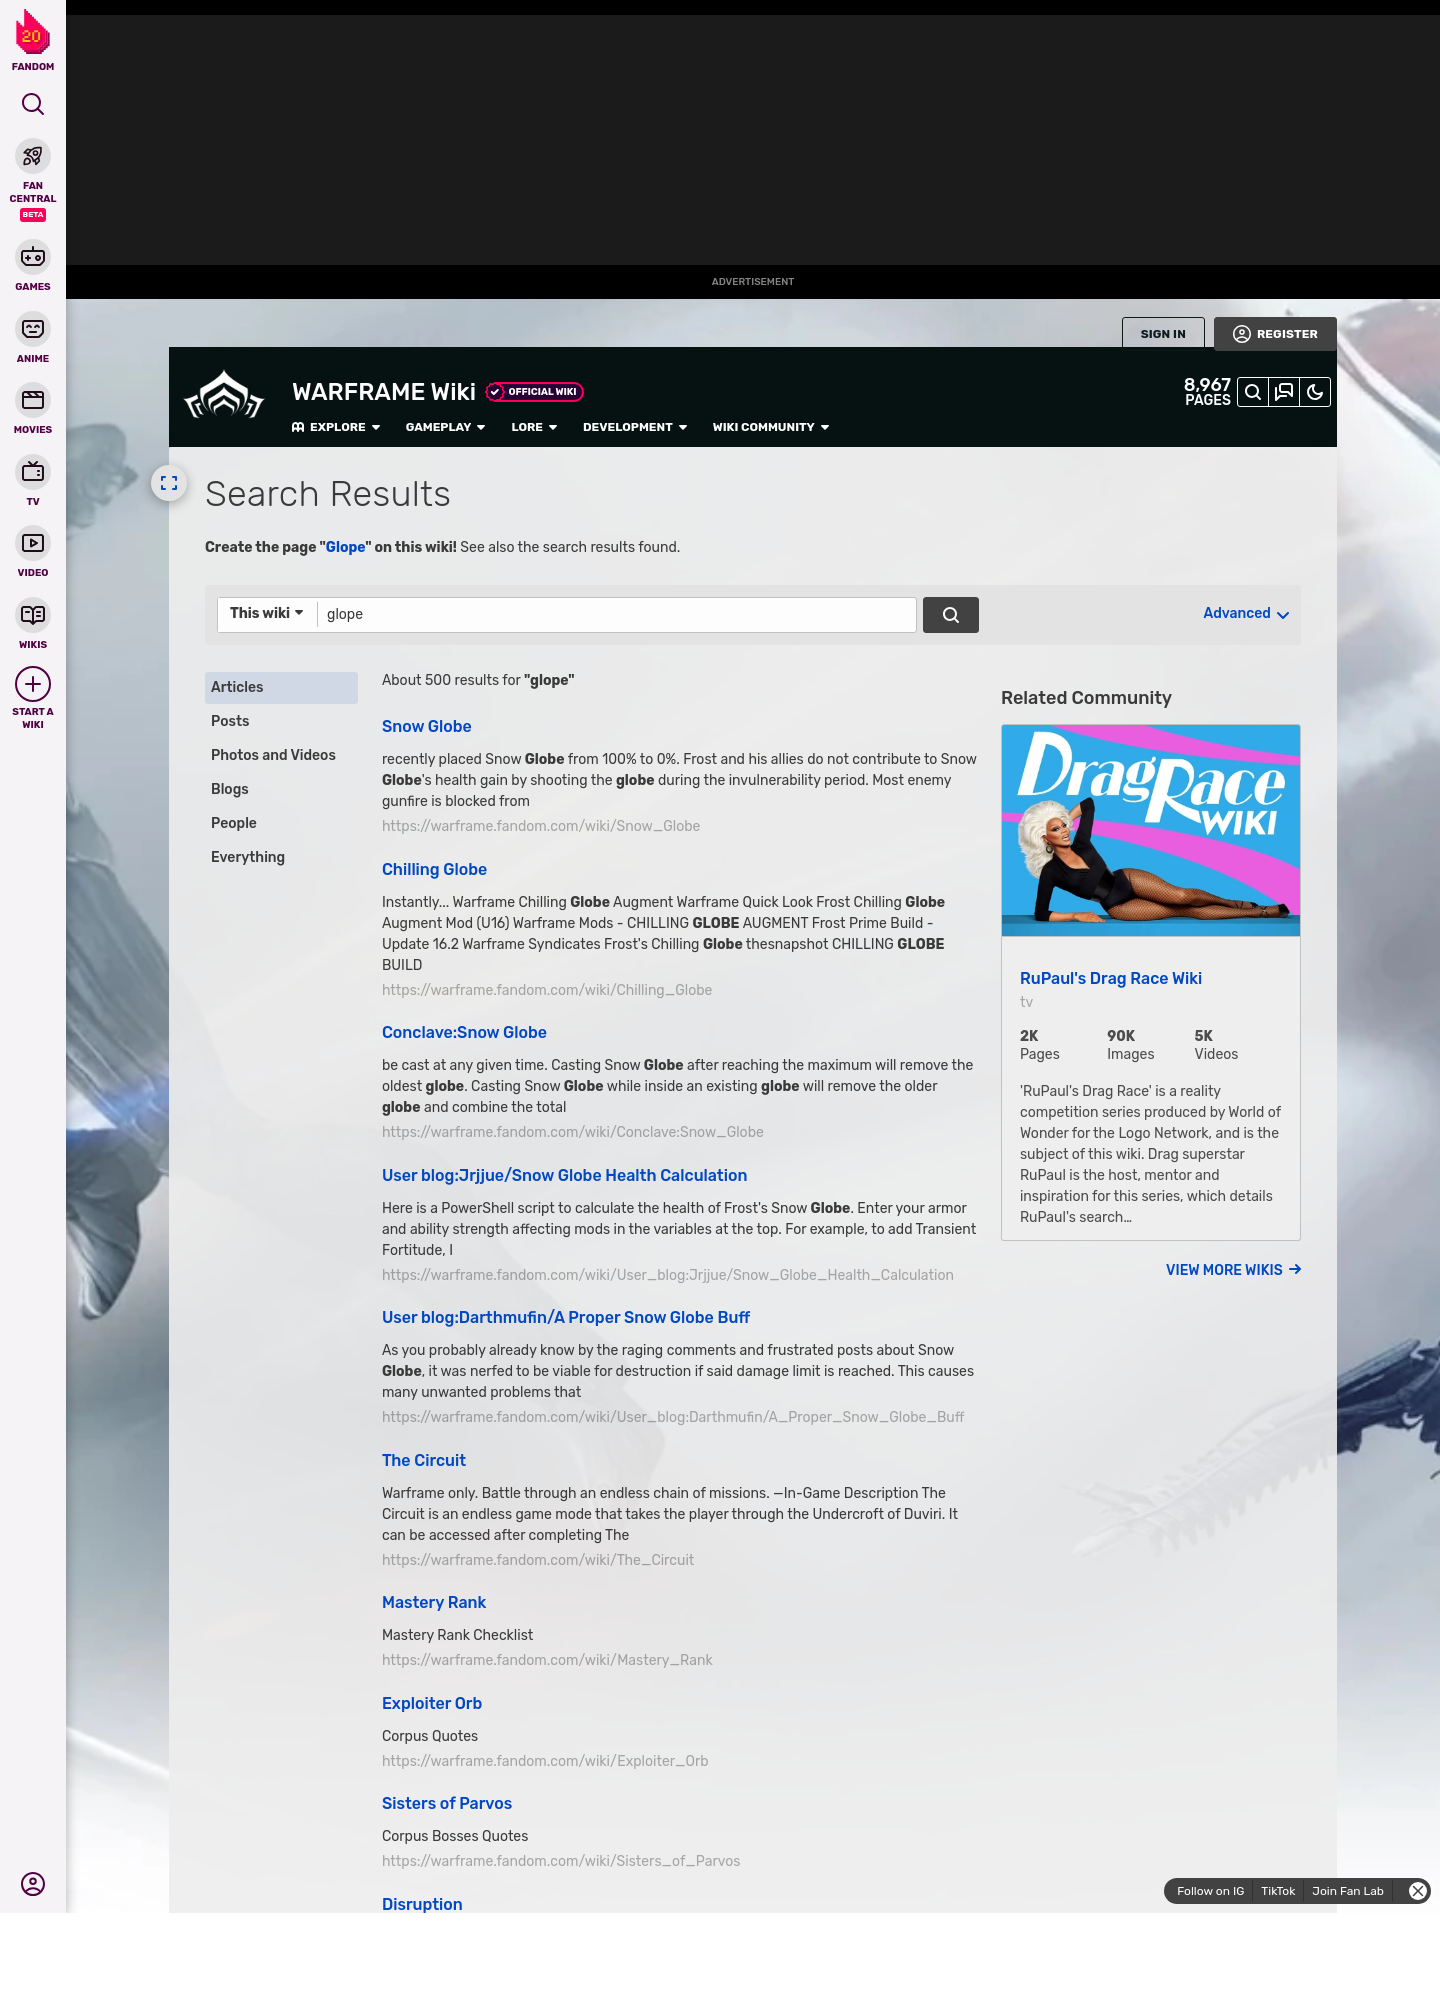The width and height of the screenshot is (1440, 2000).
Task: Open the wiki Discuss chat icon
Action: pyautogui.click(x=1284, y=392)
